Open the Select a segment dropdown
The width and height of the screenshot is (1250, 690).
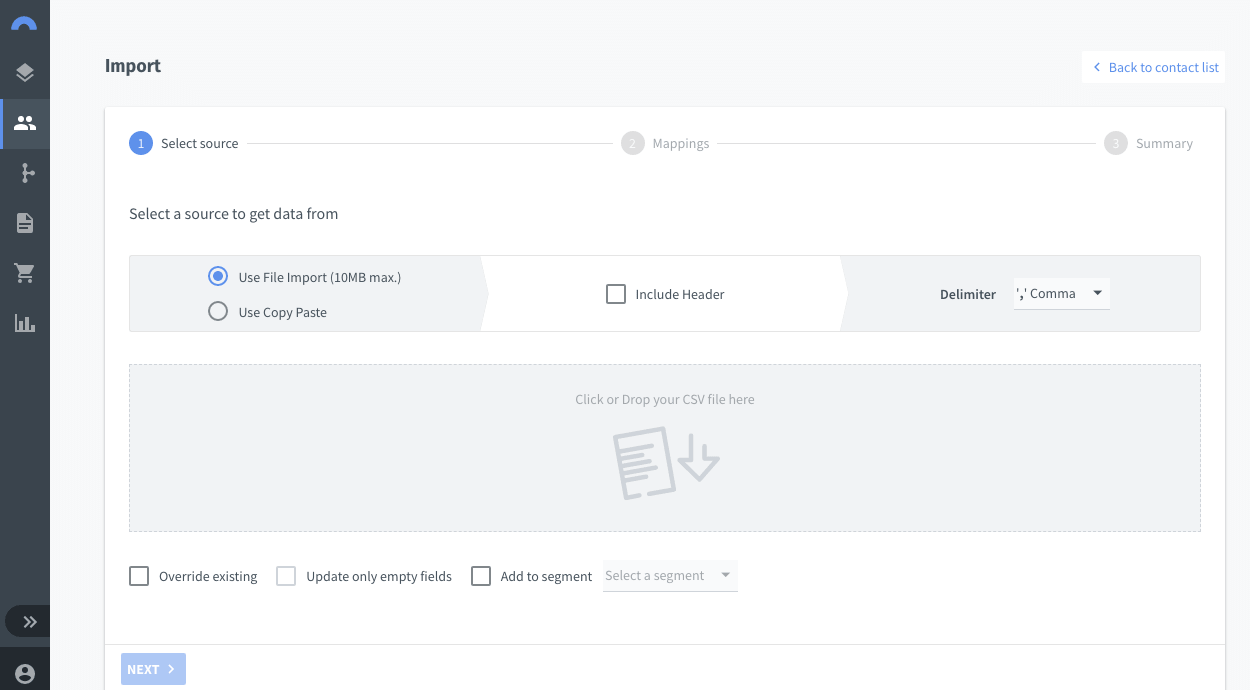[x=670, y=576]
